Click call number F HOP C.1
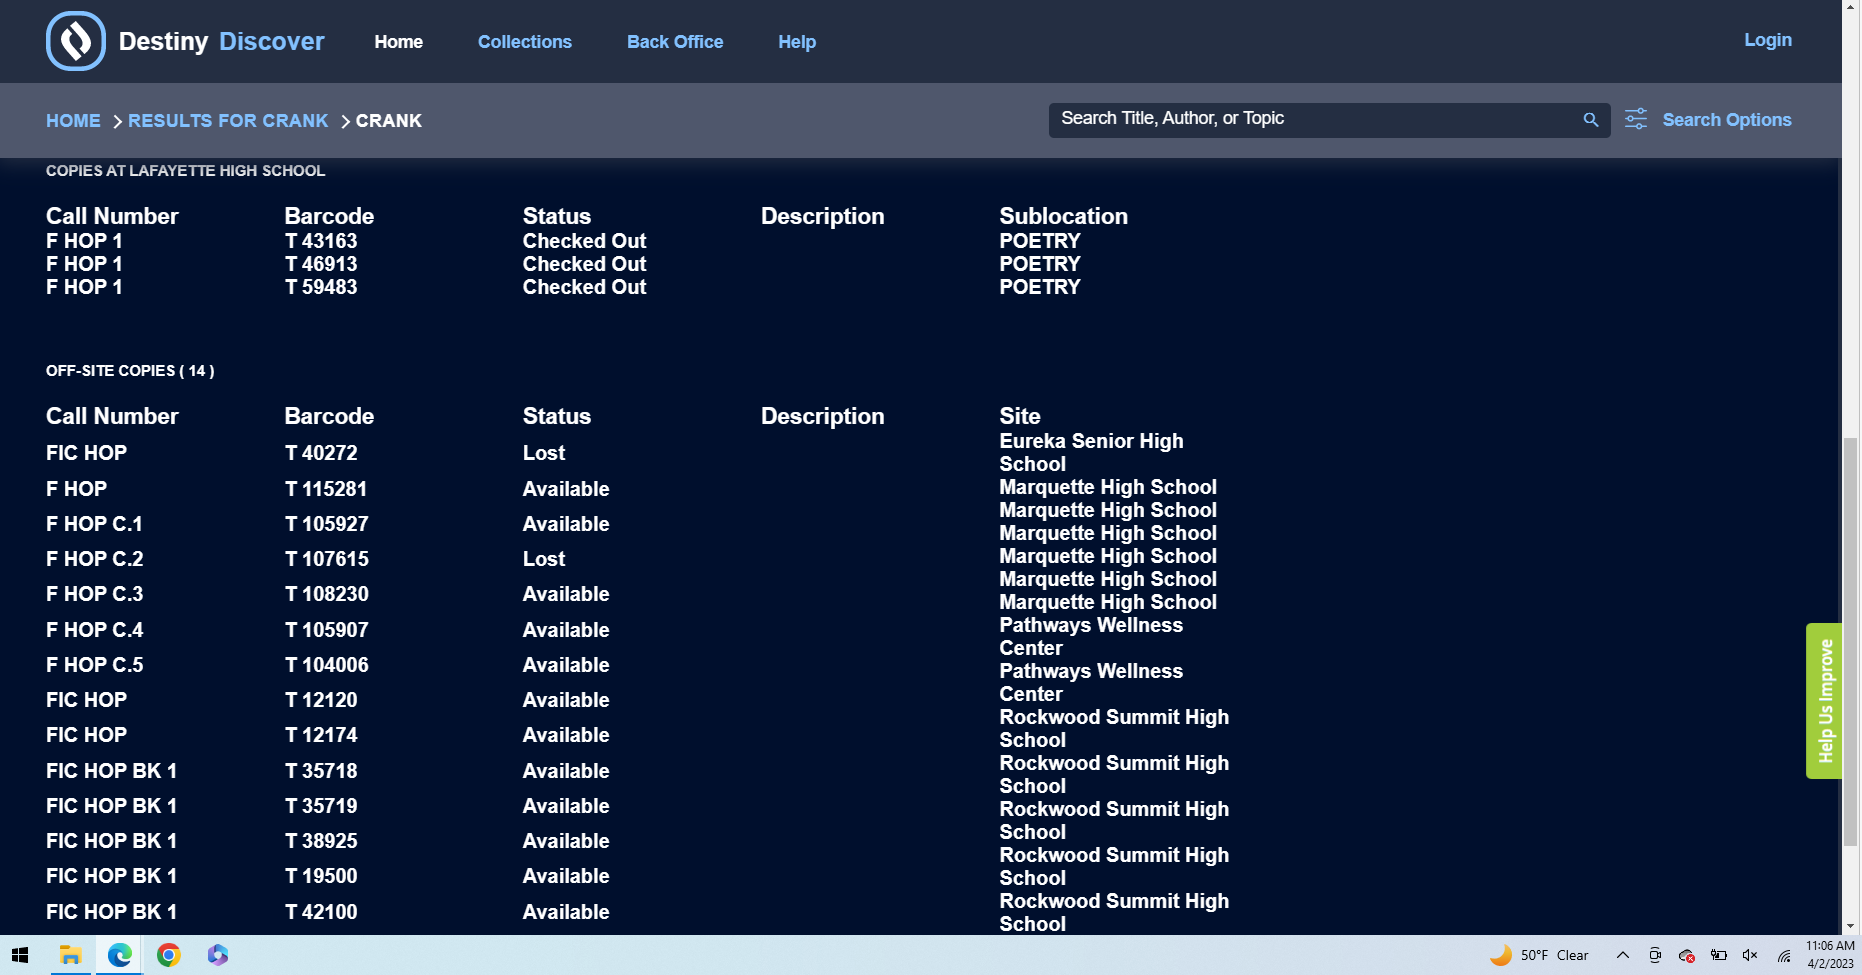 [x=95, y=524]
